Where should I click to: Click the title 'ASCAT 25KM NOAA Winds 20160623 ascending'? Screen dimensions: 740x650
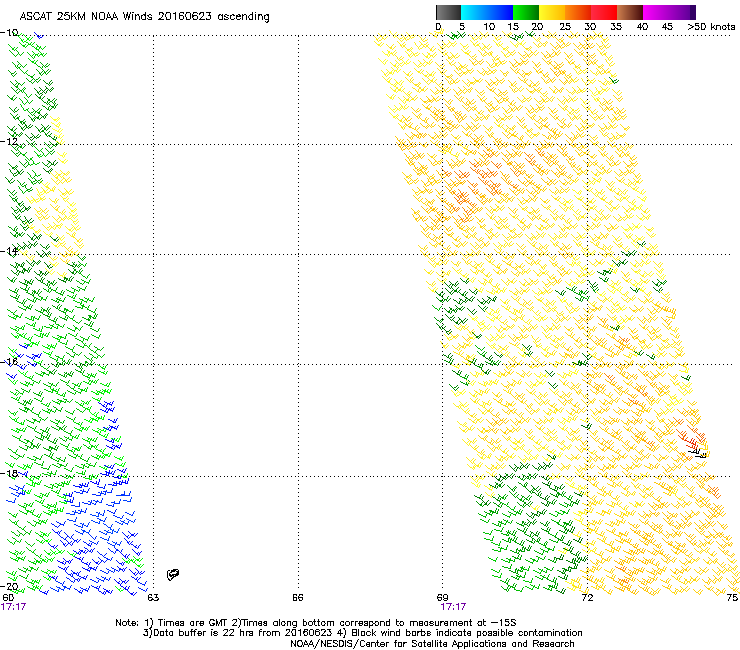click(144, 17)
